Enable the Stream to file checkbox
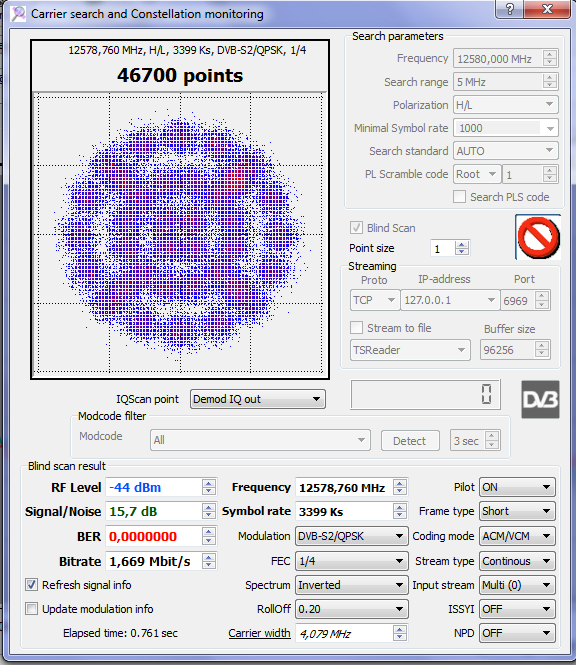576x665 pixels. (356, 328)
